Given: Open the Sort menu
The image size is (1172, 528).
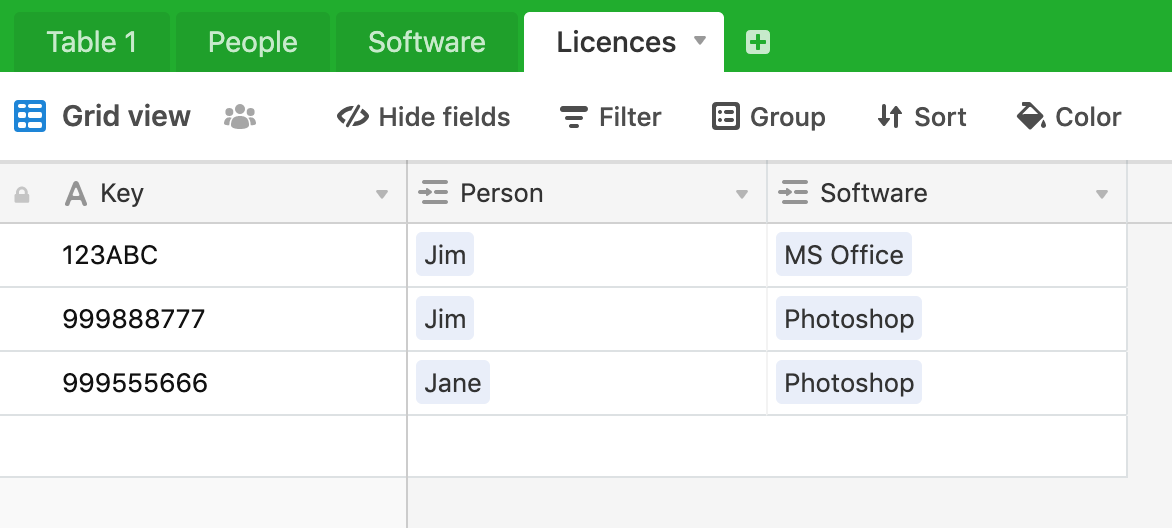Looking at the screenshot, I should point(922,117).
